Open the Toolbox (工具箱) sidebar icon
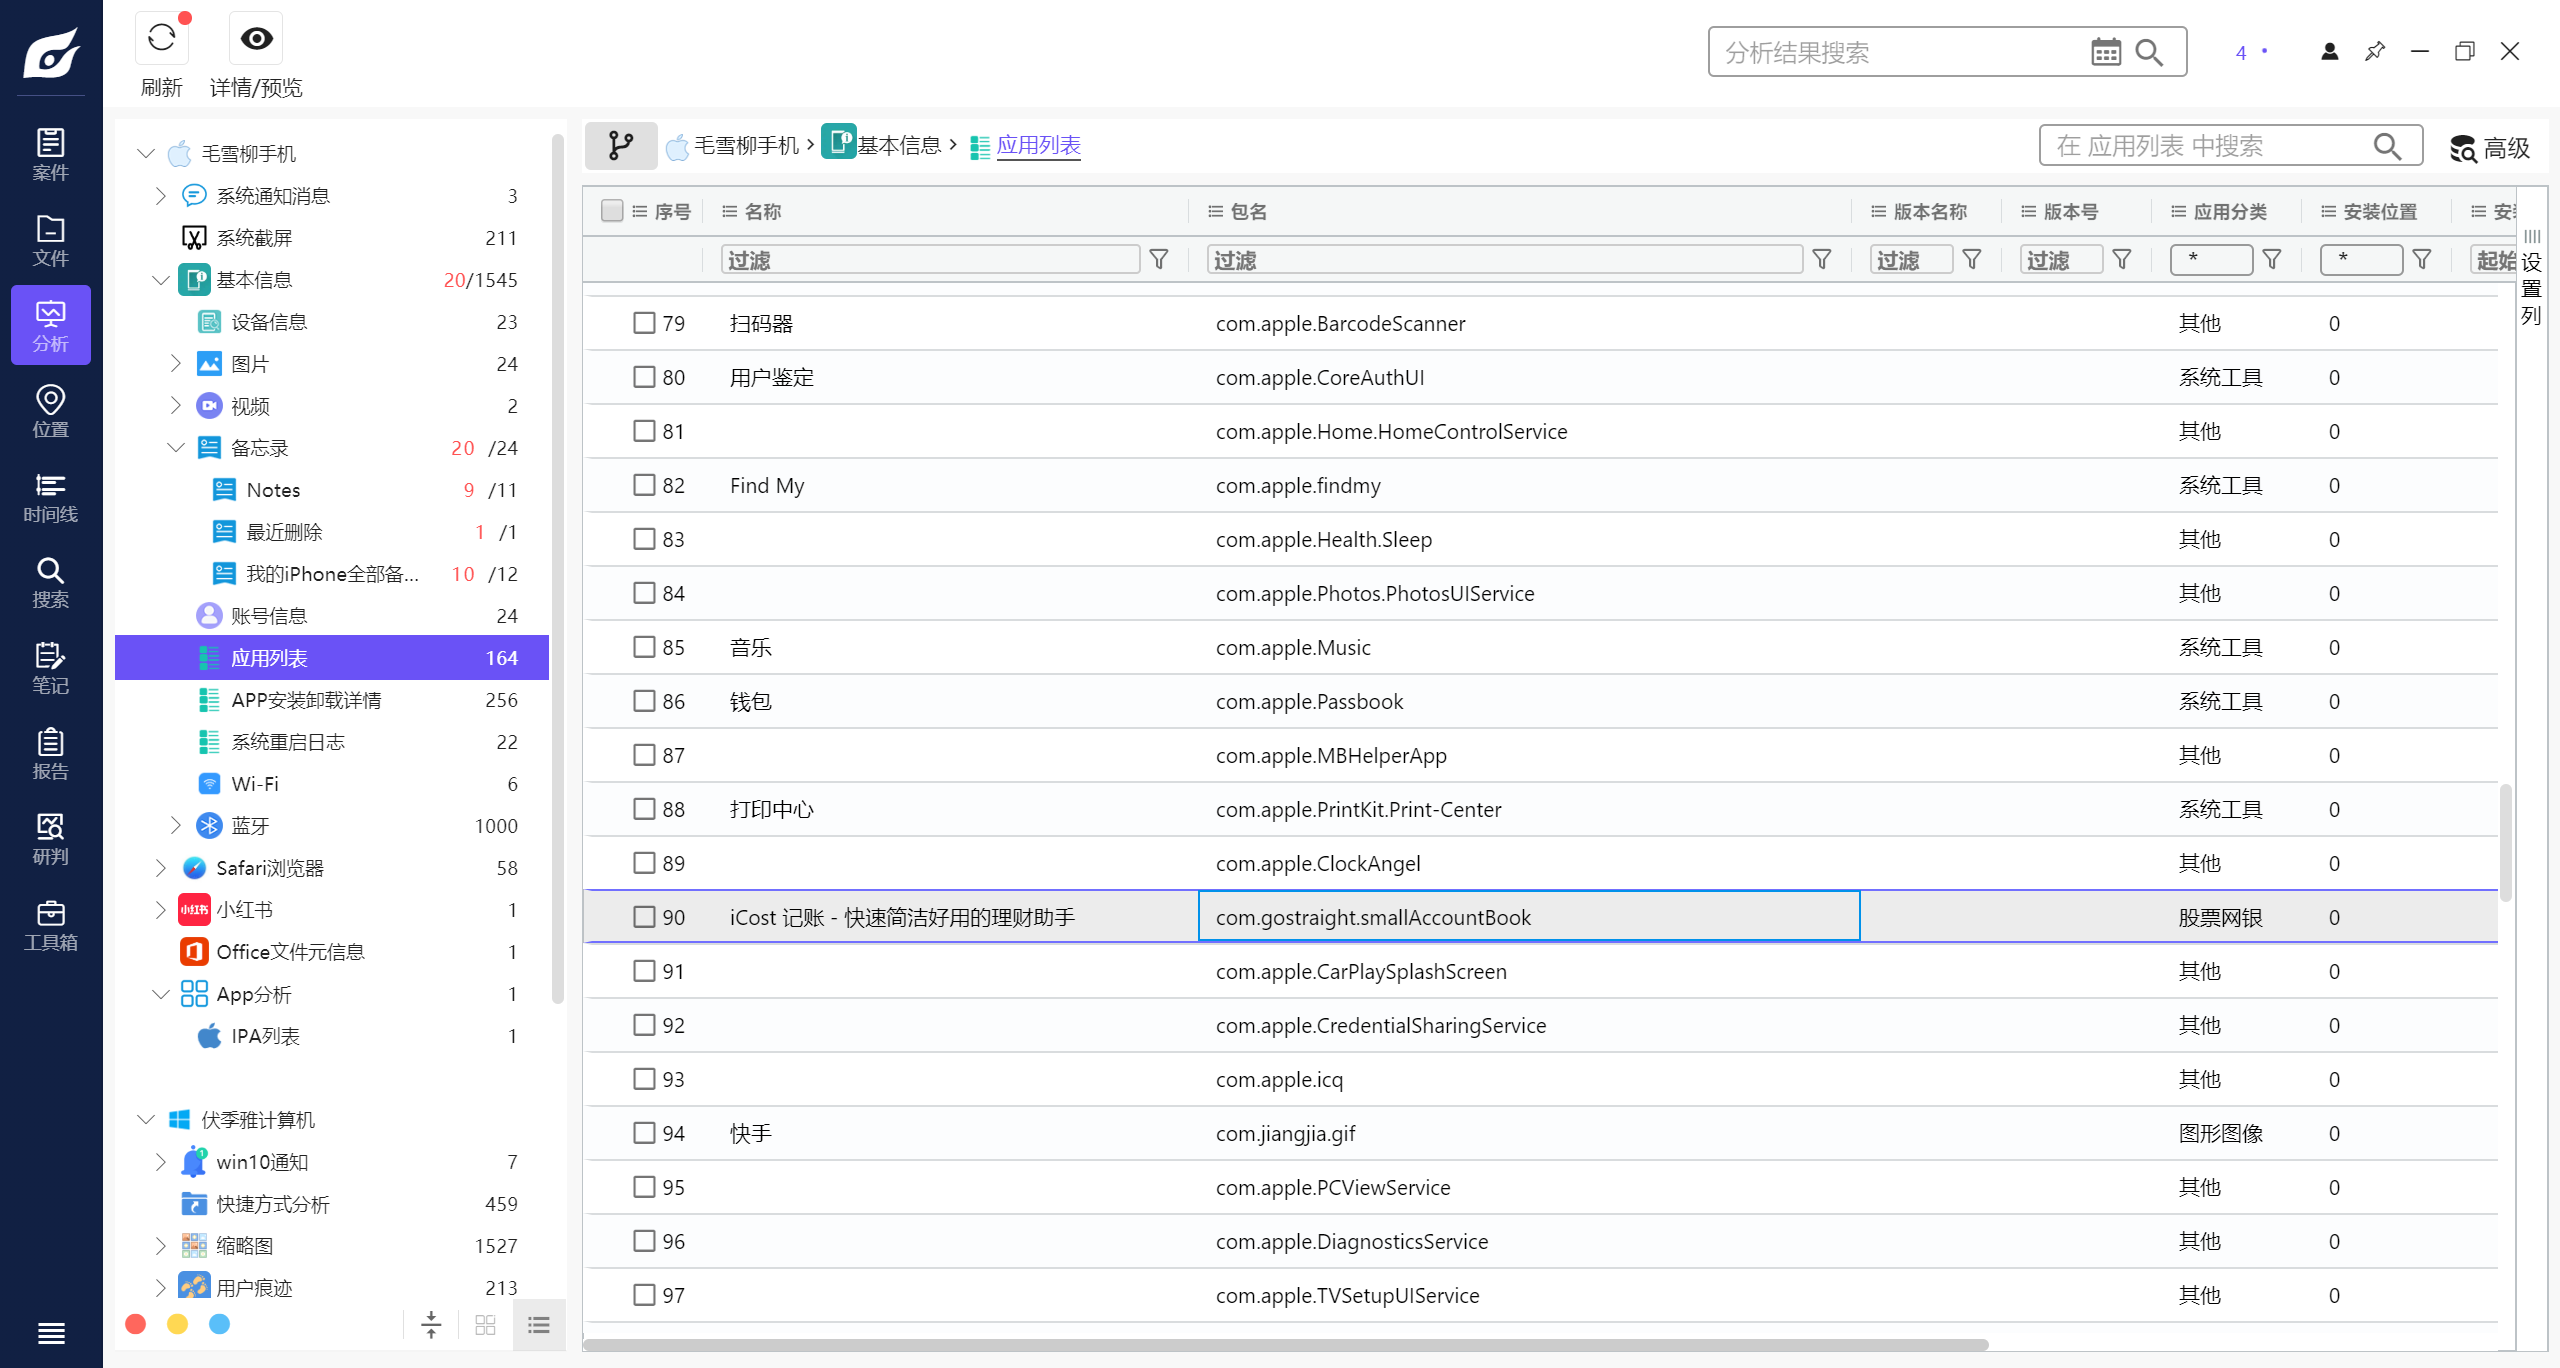The width and height of the screenshot is (2560, 1368). click(50, 925)
